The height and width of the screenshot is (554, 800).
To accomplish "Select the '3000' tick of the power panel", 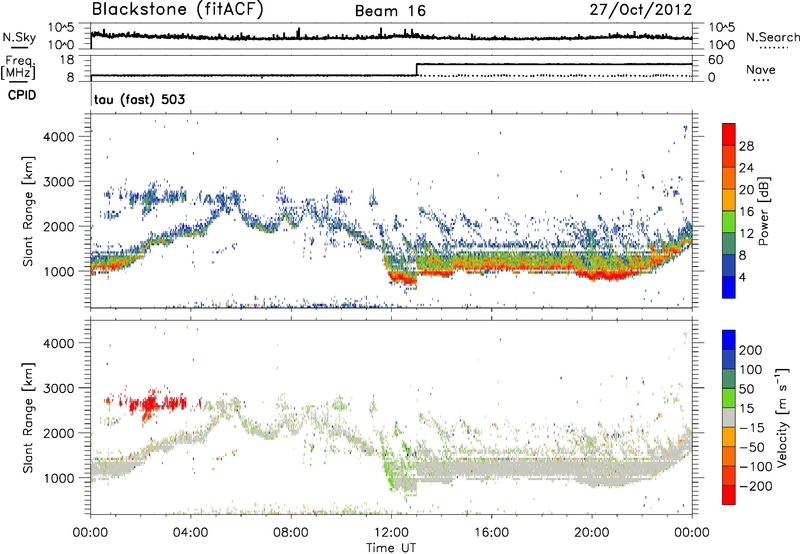I will 58,182.
